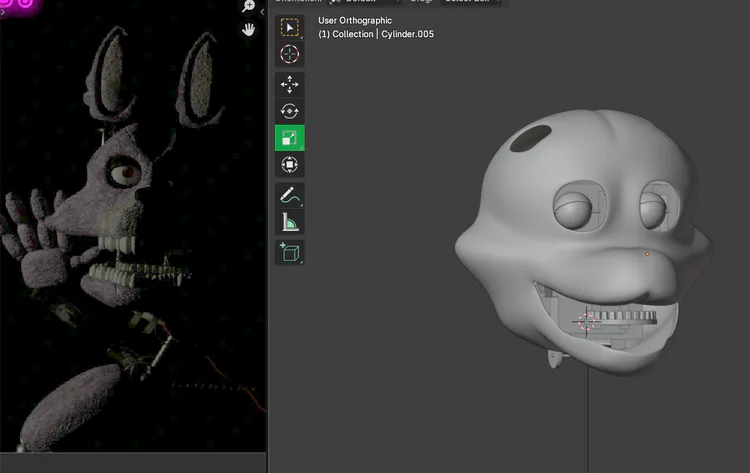This screenshot has height=473, width=750.
Task: Pick the Rotate tool
Action: tap(289, 111)
